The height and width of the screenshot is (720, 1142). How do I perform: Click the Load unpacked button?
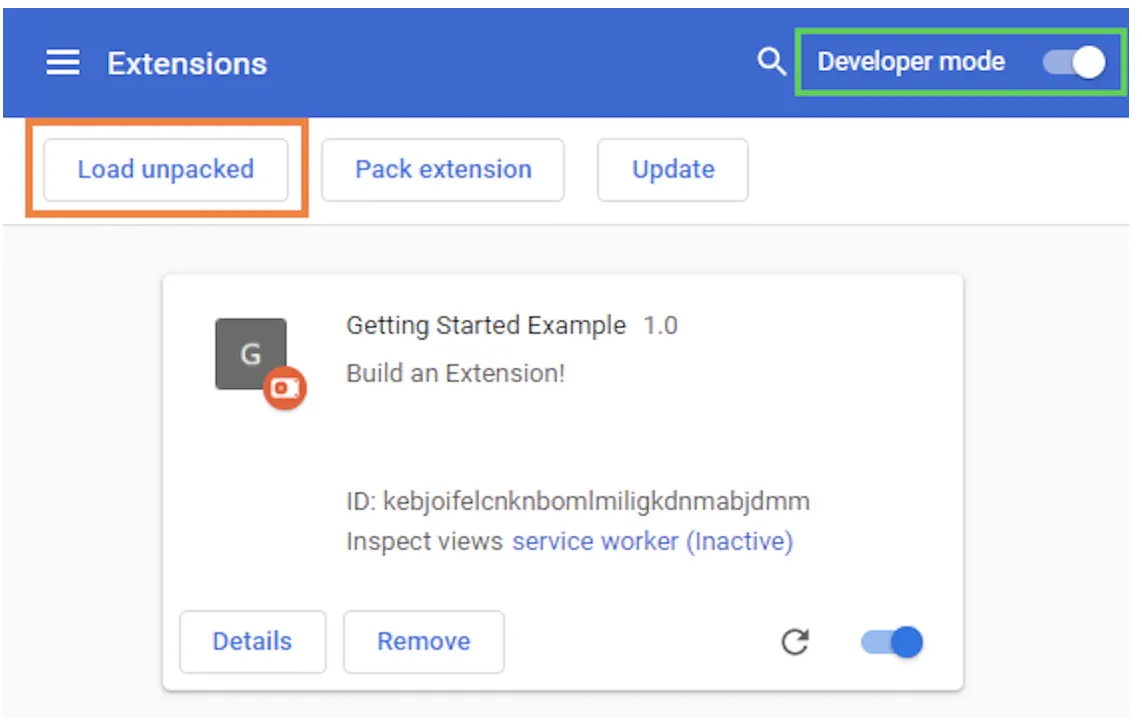(x=166, y=169)
